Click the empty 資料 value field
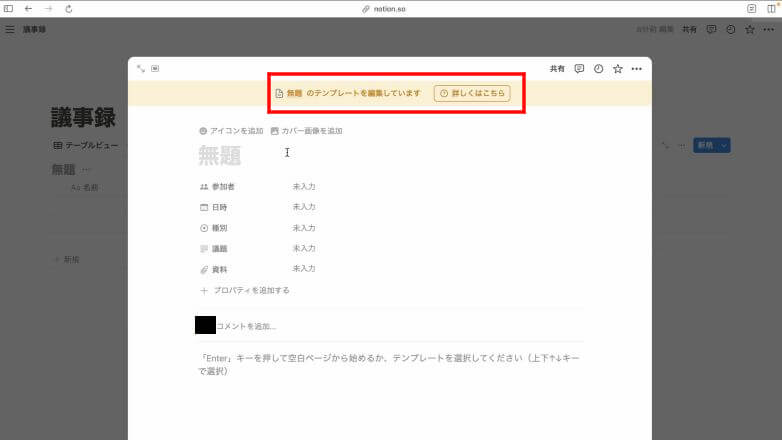The height and width of the screenshot is (440, 782). click(x=304, y=268)
